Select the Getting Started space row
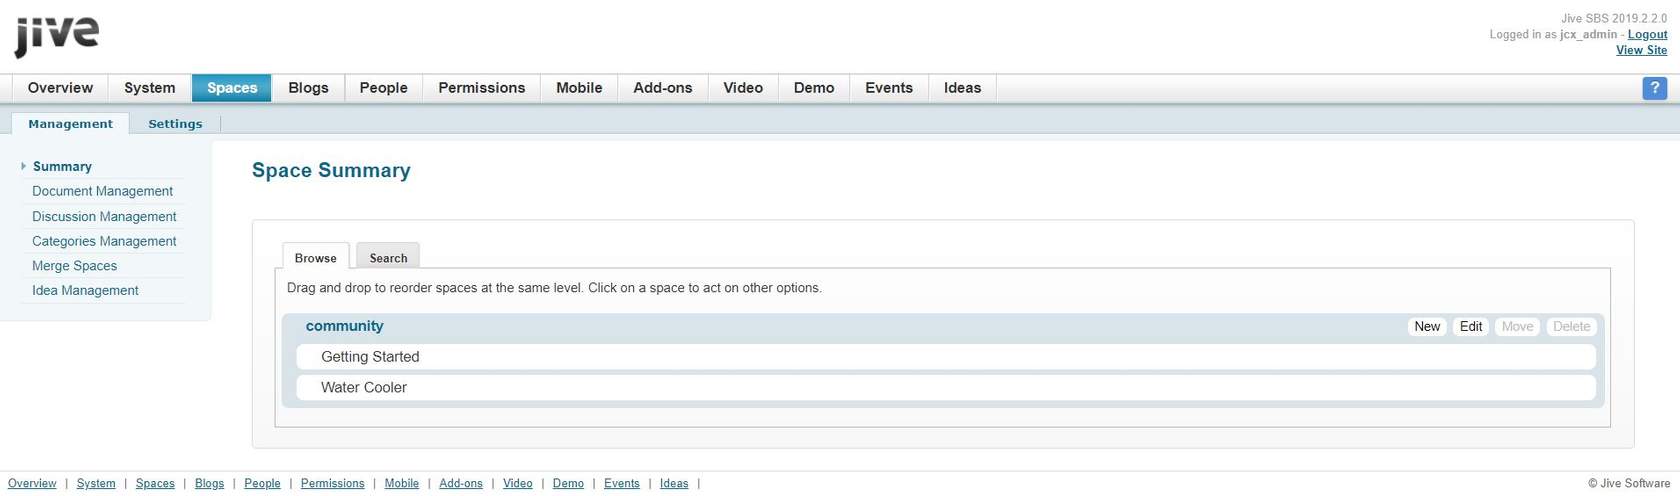This screenshot has height=496, width=1680. point(370,357)
